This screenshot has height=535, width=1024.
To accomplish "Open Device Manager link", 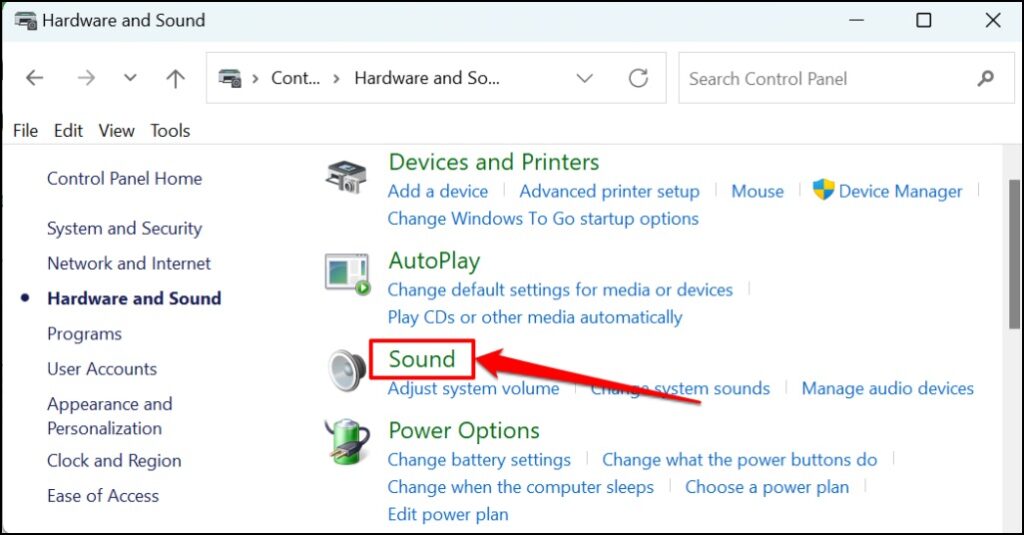I will point(900,191).
